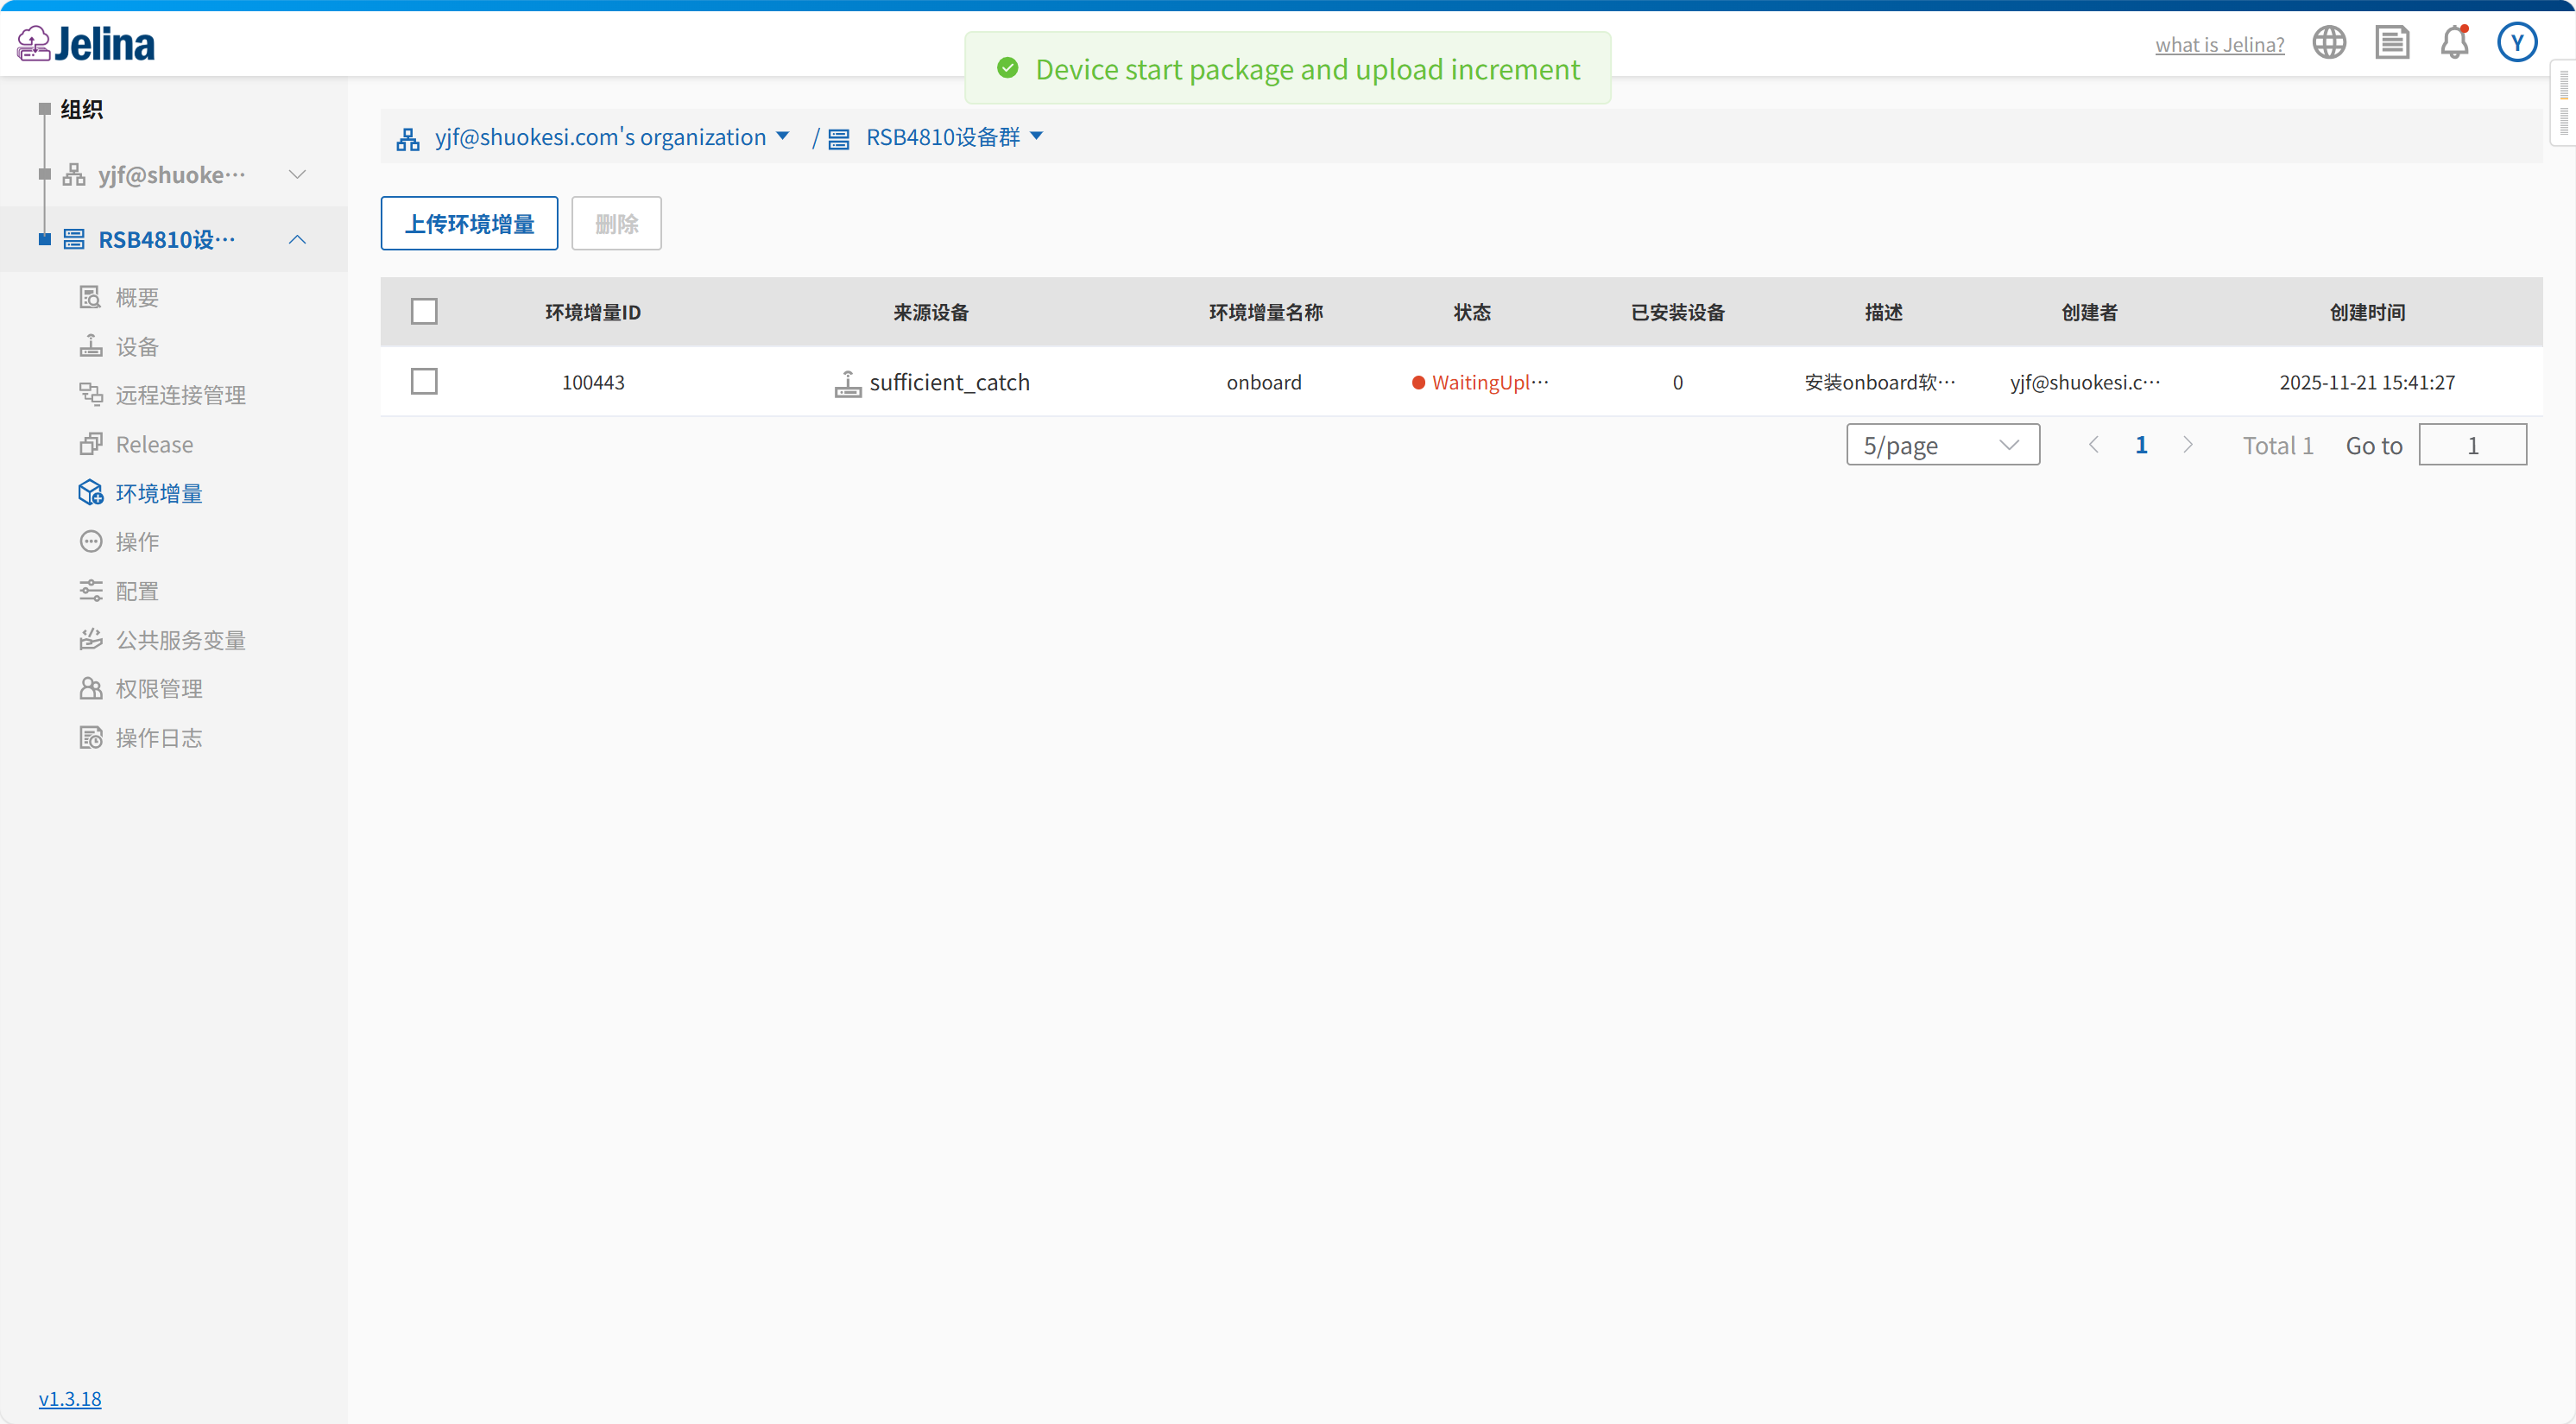Click the Go to page input
Screen dimensions: 2576x1424
point(2472,445)
